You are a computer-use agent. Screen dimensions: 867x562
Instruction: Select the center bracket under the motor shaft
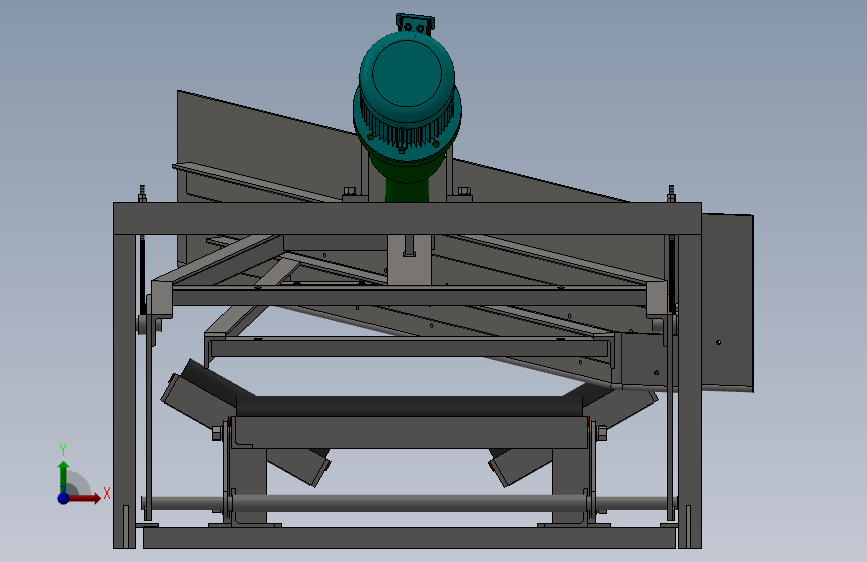coord(409,260)
